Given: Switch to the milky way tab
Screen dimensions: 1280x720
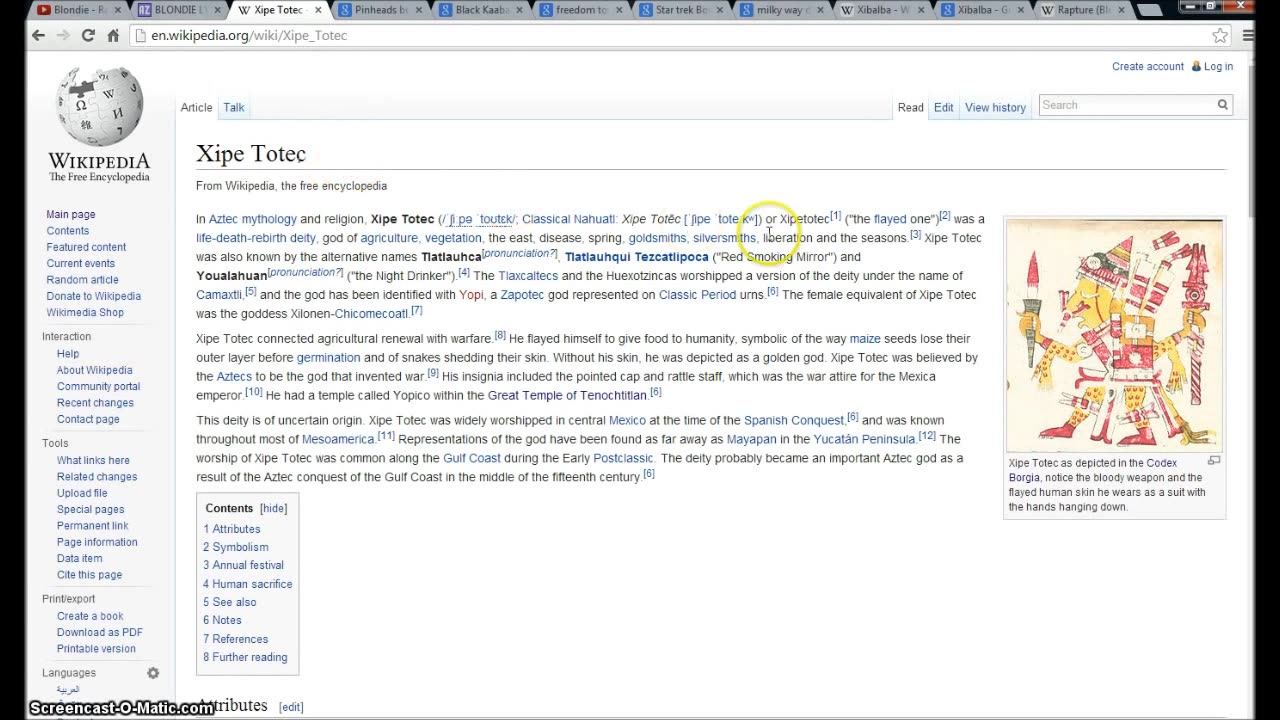Looking at the screenshot, I should coord(779,10).
